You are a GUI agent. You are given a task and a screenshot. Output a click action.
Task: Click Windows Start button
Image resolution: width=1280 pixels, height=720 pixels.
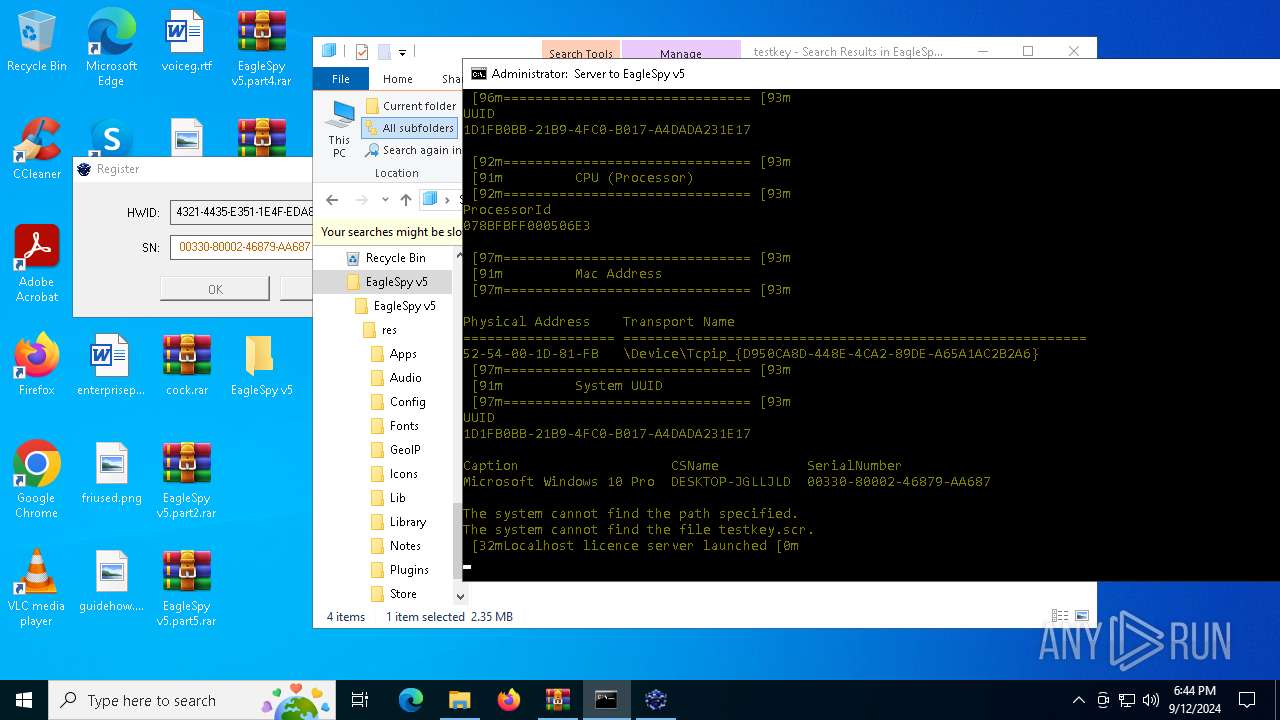24,700
